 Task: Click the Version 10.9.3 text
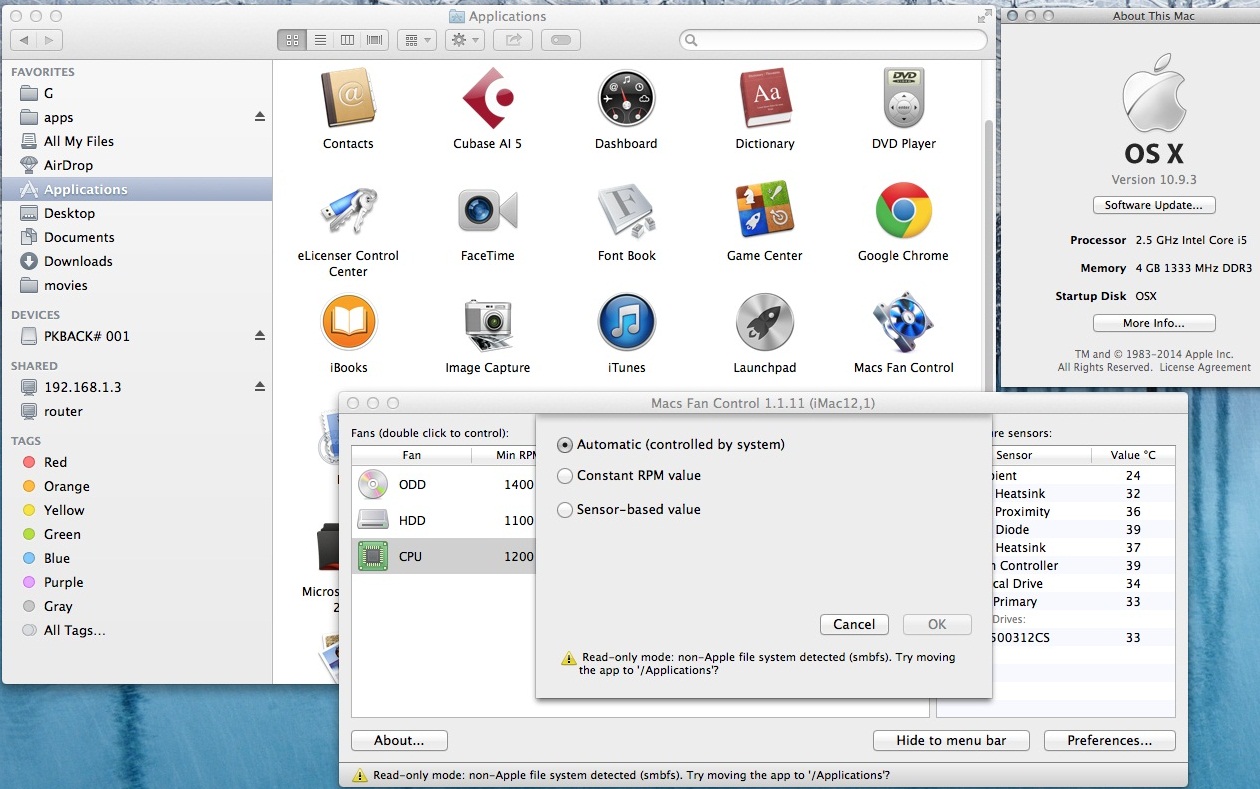1154,179
